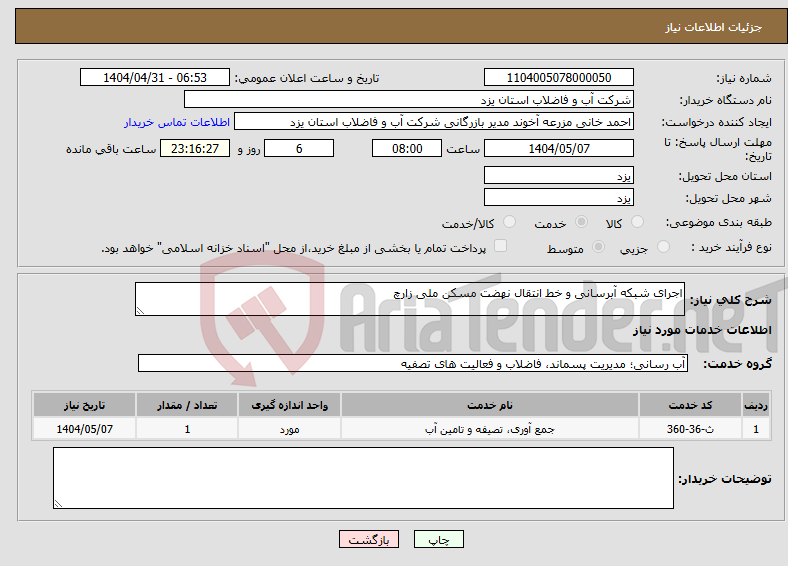
Task: Click the نام دستگاه خریدار label
Action: pyautogui.click(x=726, y=101)
